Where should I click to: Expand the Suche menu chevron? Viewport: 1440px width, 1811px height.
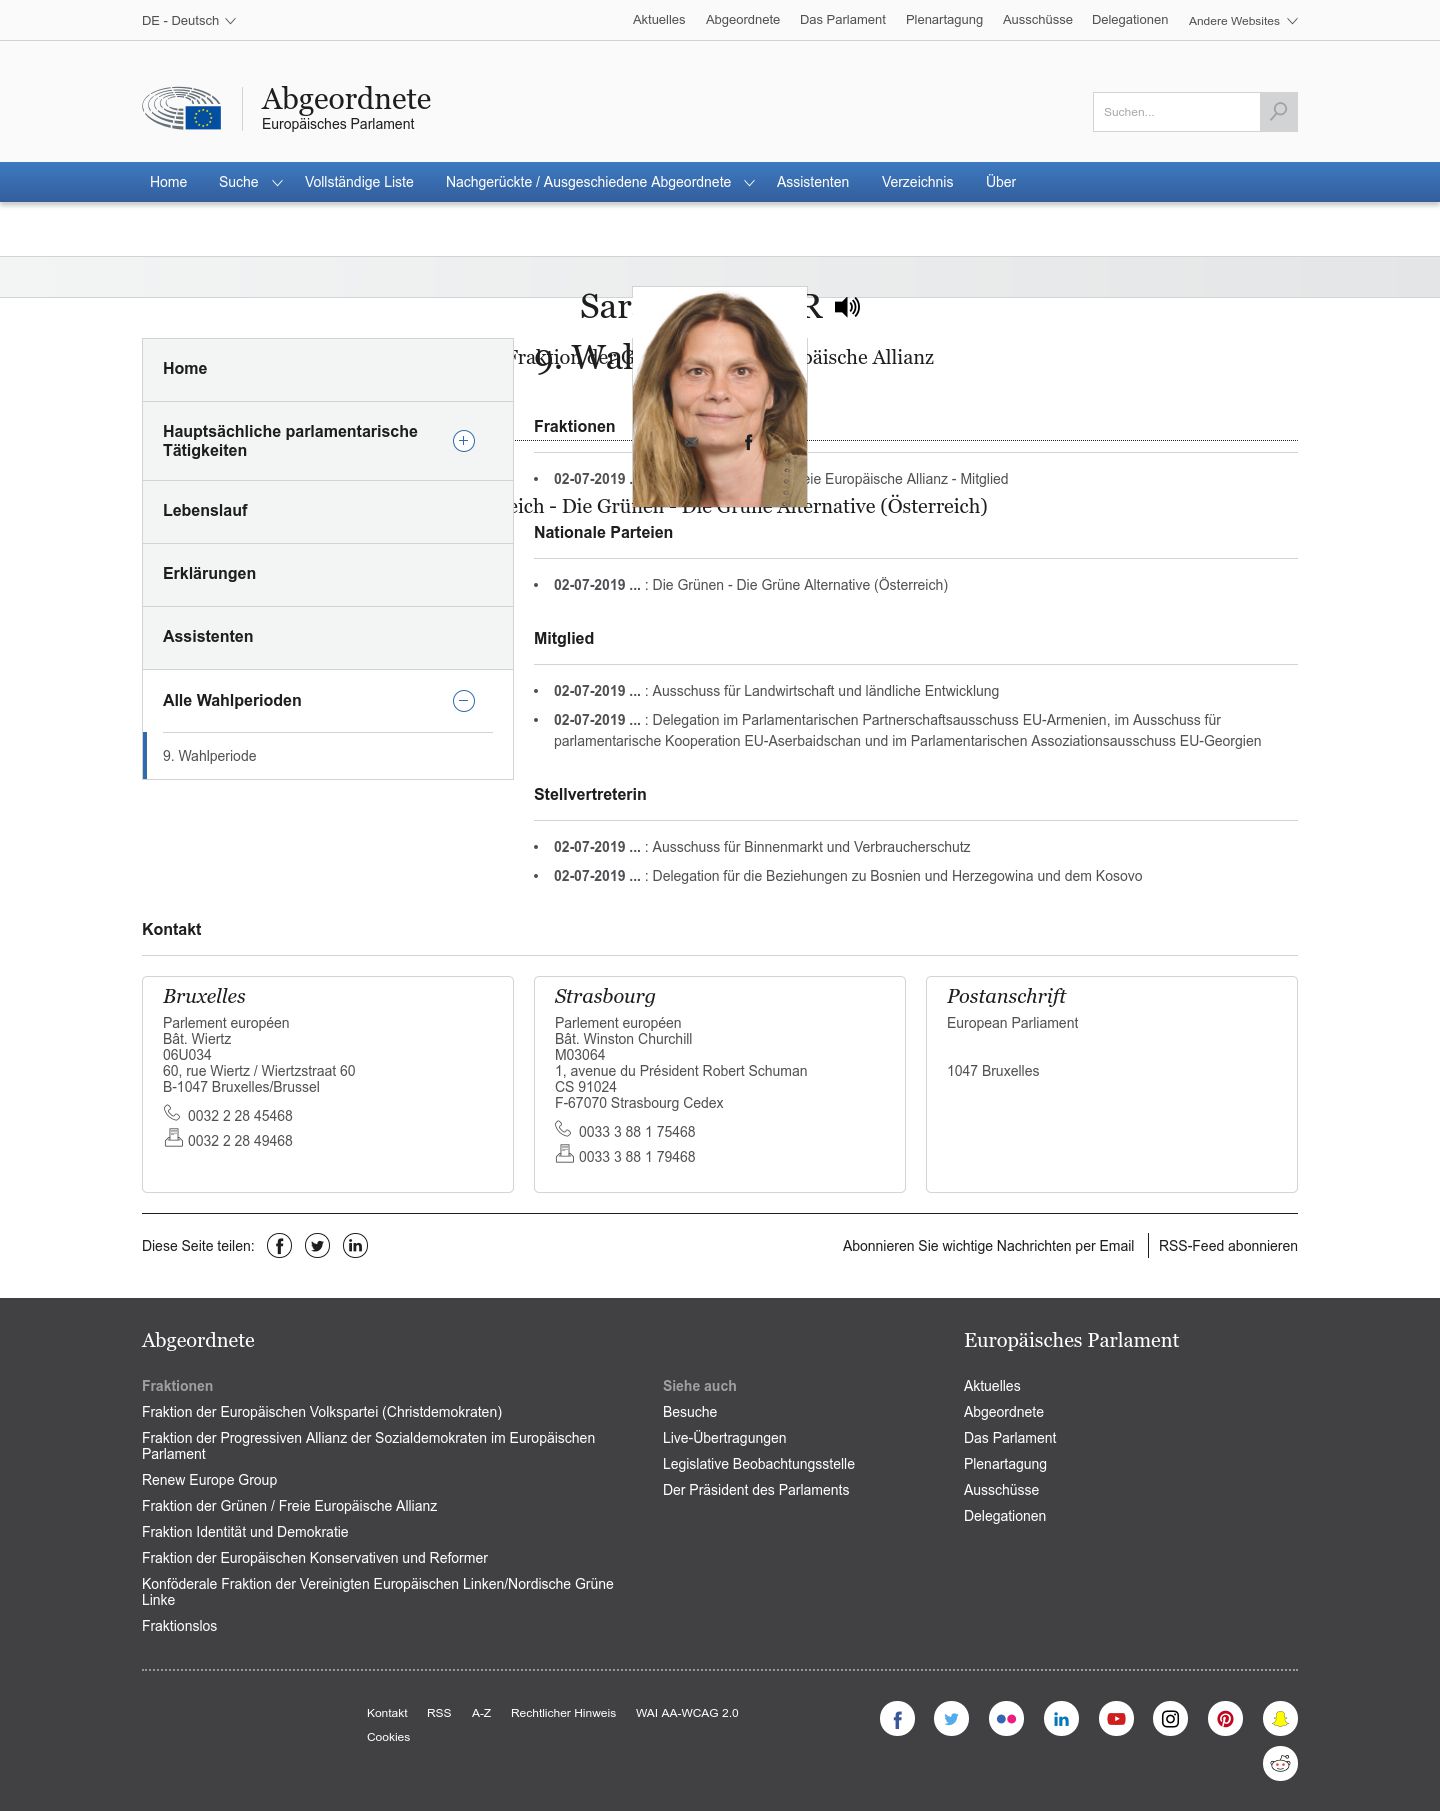pos(277,183)
